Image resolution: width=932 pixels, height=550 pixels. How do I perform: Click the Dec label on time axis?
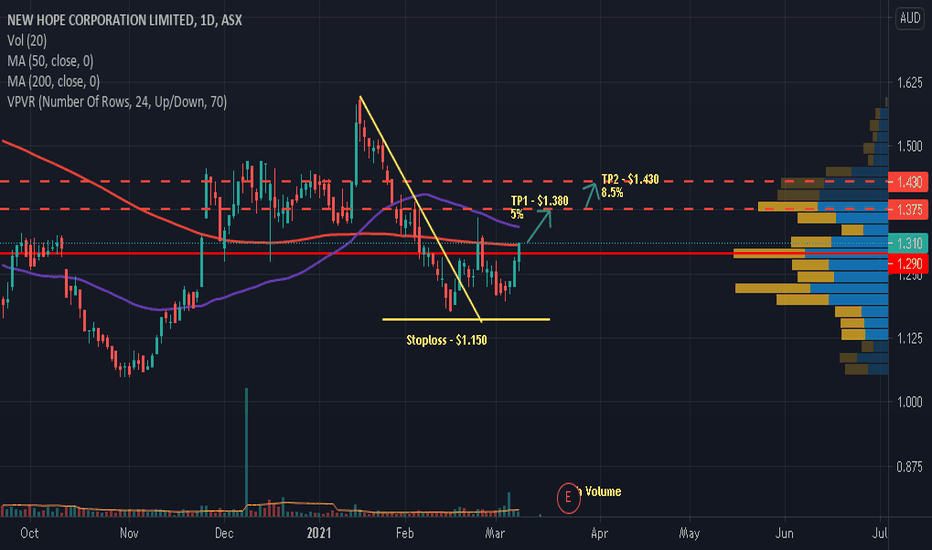click(224, 533)
